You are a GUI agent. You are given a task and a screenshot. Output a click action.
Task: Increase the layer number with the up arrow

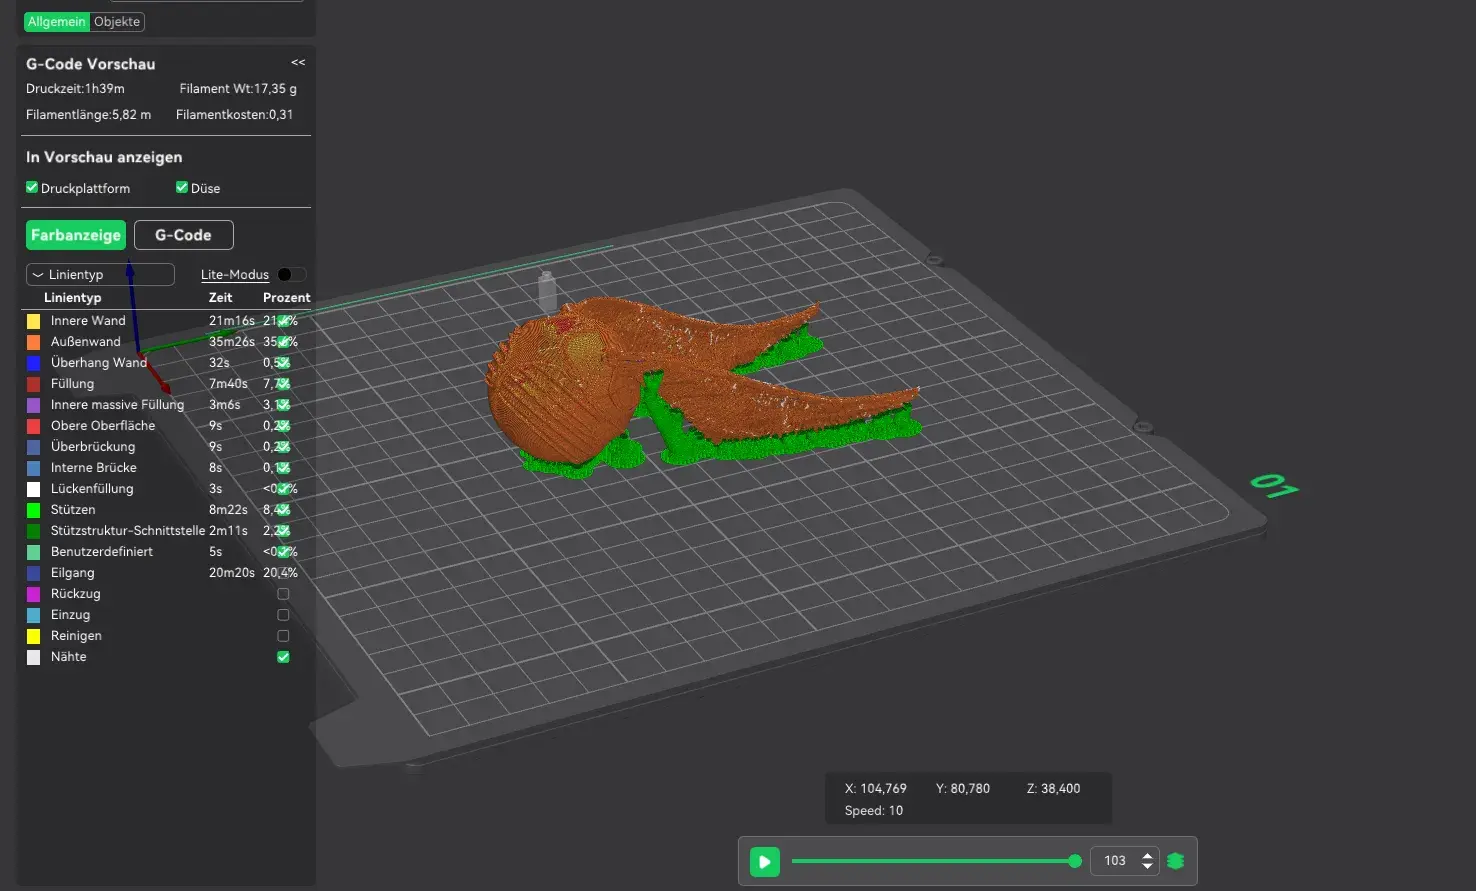(x=1147, y=855)
